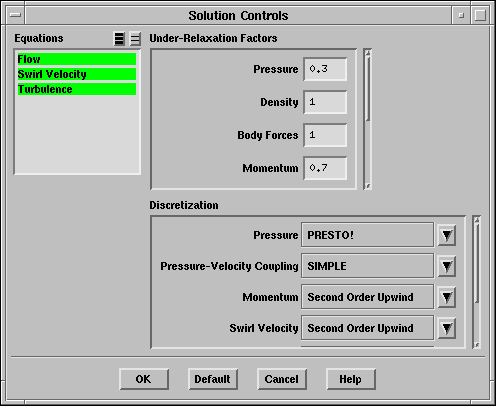This screenshot has width=496, height=406.
Task: Toggle the Flow equation selection
Action: [x=77, y=59]
